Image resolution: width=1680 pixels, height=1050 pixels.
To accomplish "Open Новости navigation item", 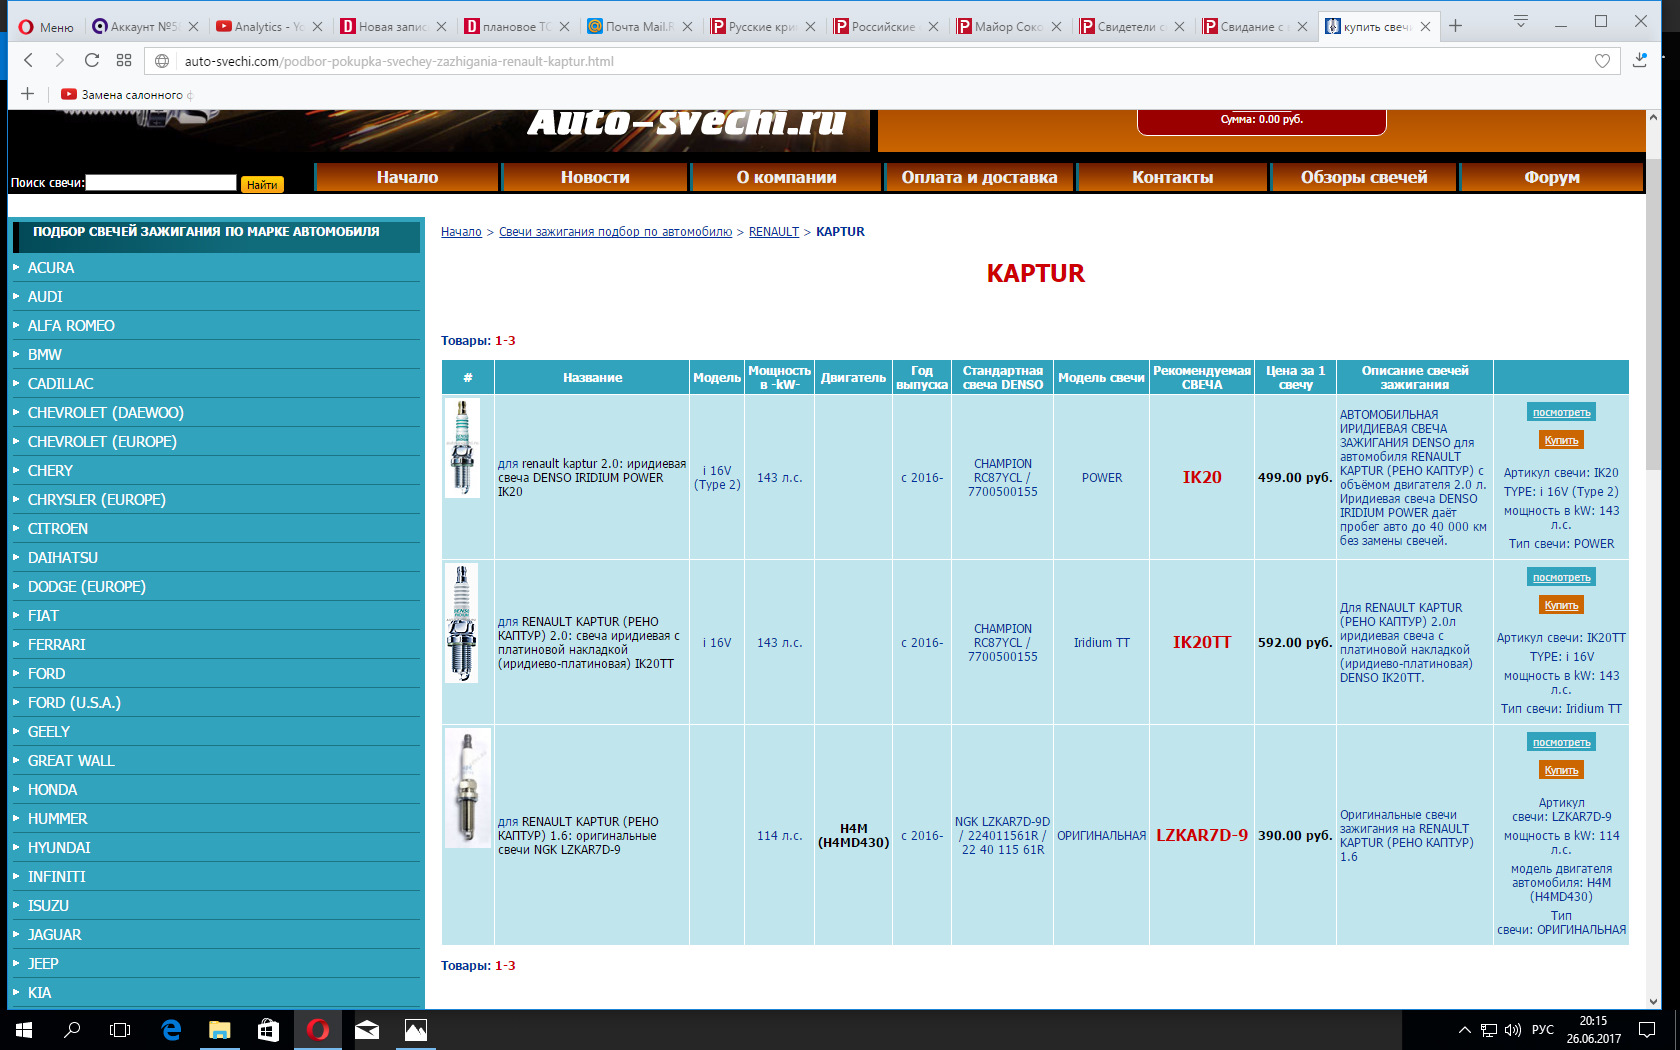I will (595, 177).
